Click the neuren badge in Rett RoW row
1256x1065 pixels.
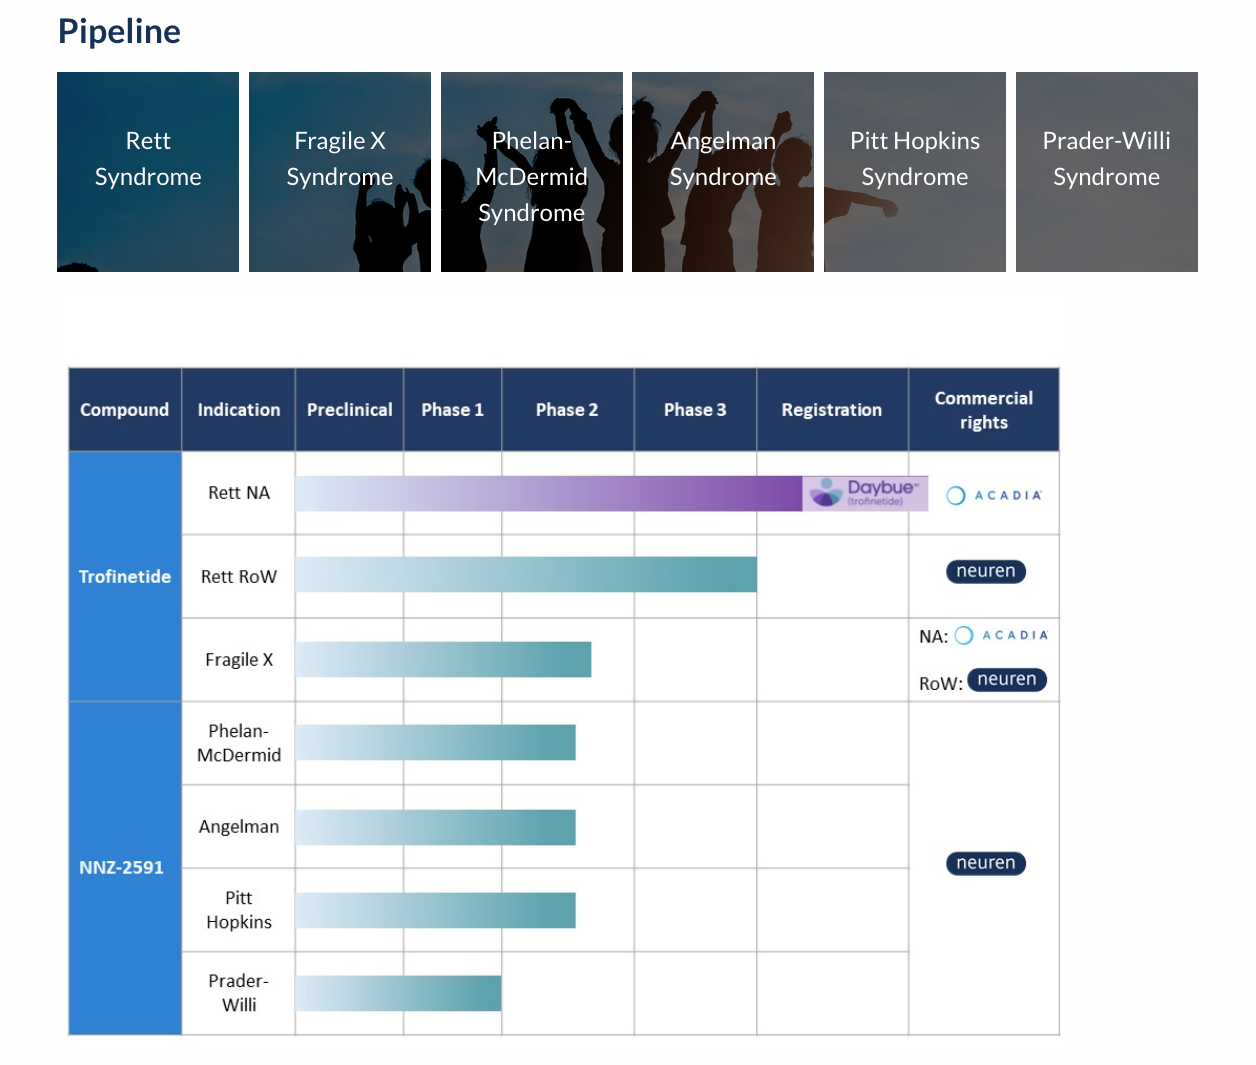pyautogui.click(x=985, y=571)
